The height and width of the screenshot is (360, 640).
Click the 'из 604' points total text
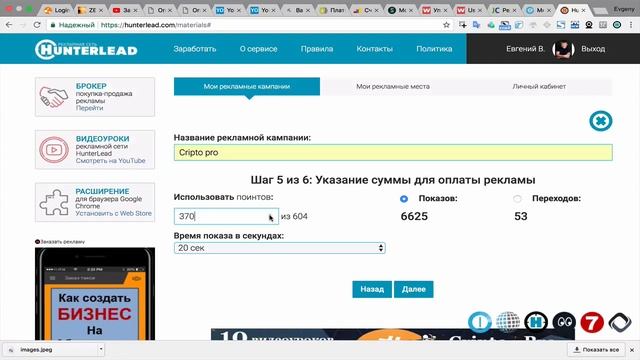(294, 216)
